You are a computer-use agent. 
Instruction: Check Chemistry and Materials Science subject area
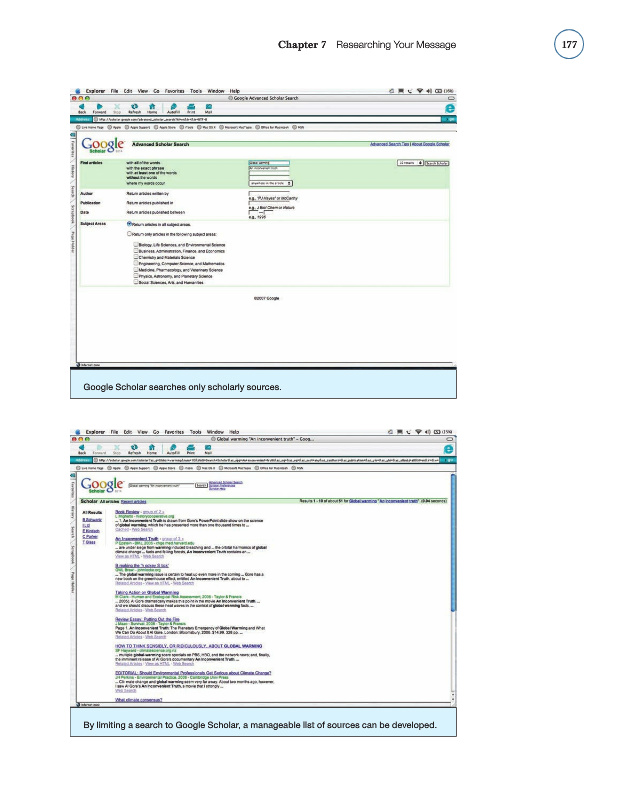(x=135, y=255)
